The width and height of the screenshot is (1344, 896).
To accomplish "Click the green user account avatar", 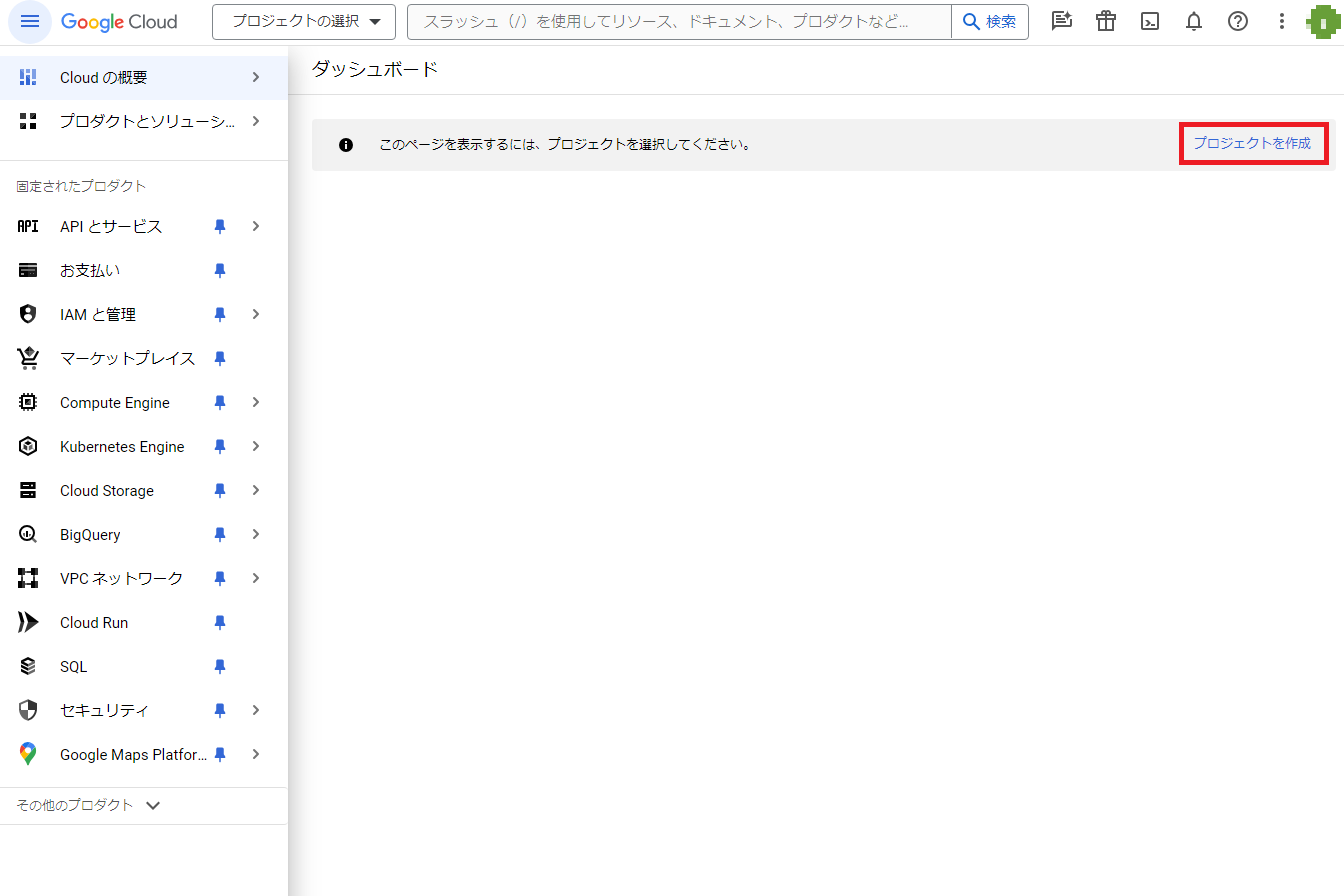I will click(1322, 21).
